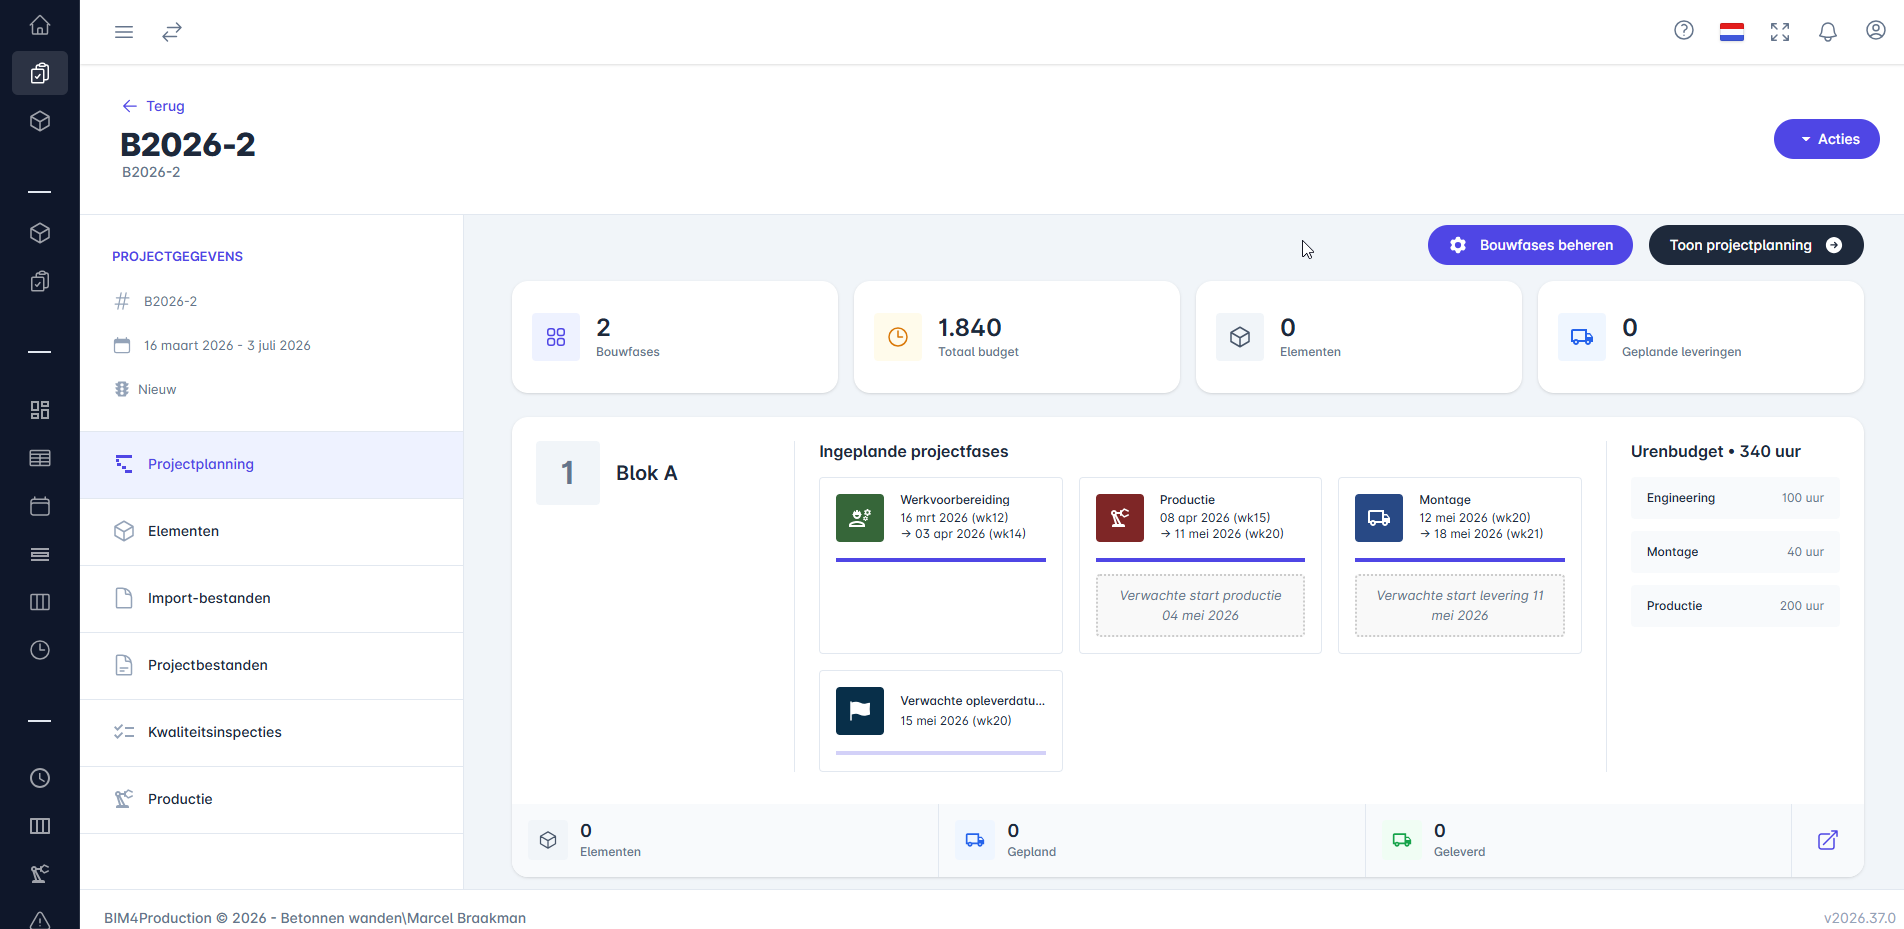Click the Werkvoorbereiding phase icon
Viewport: 1904px width, 929px height.
point(860,518)
